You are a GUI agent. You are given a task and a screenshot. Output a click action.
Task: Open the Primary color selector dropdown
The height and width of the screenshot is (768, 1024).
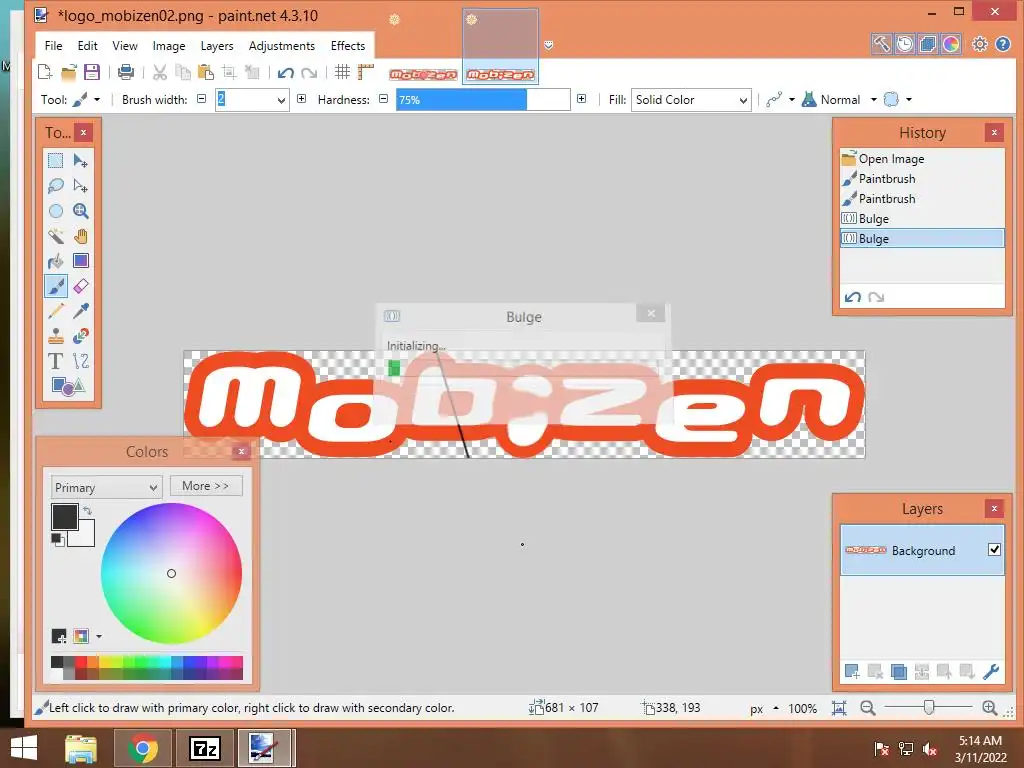pyautogui.click(x=106, y=488)
